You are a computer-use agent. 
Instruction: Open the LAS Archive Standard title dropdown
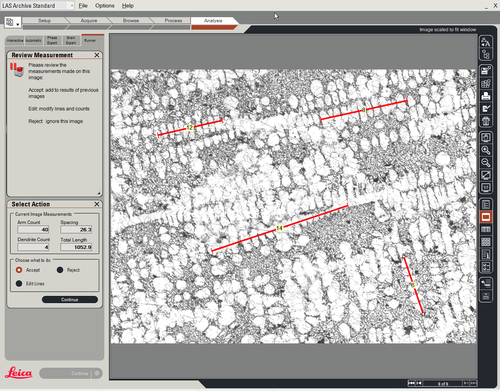pyautogui.click(x=72, y=6)
